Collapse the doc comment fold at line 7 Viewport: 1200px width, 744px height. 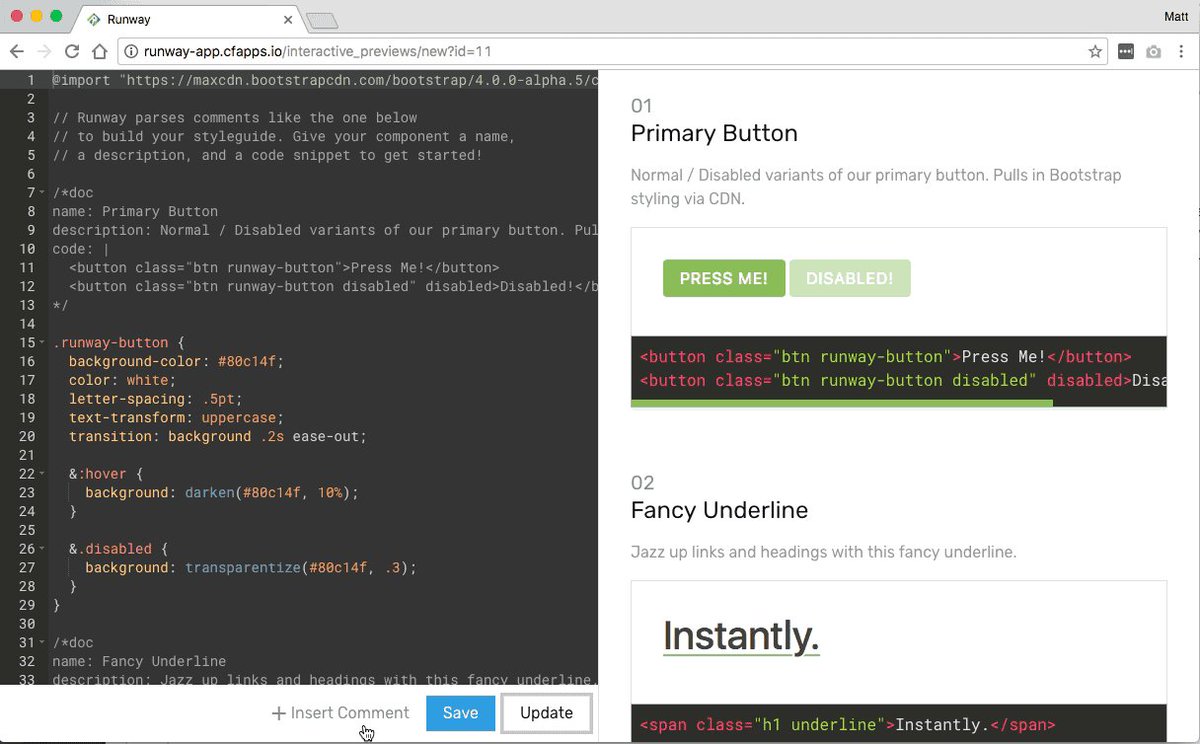tap(41, 192)
